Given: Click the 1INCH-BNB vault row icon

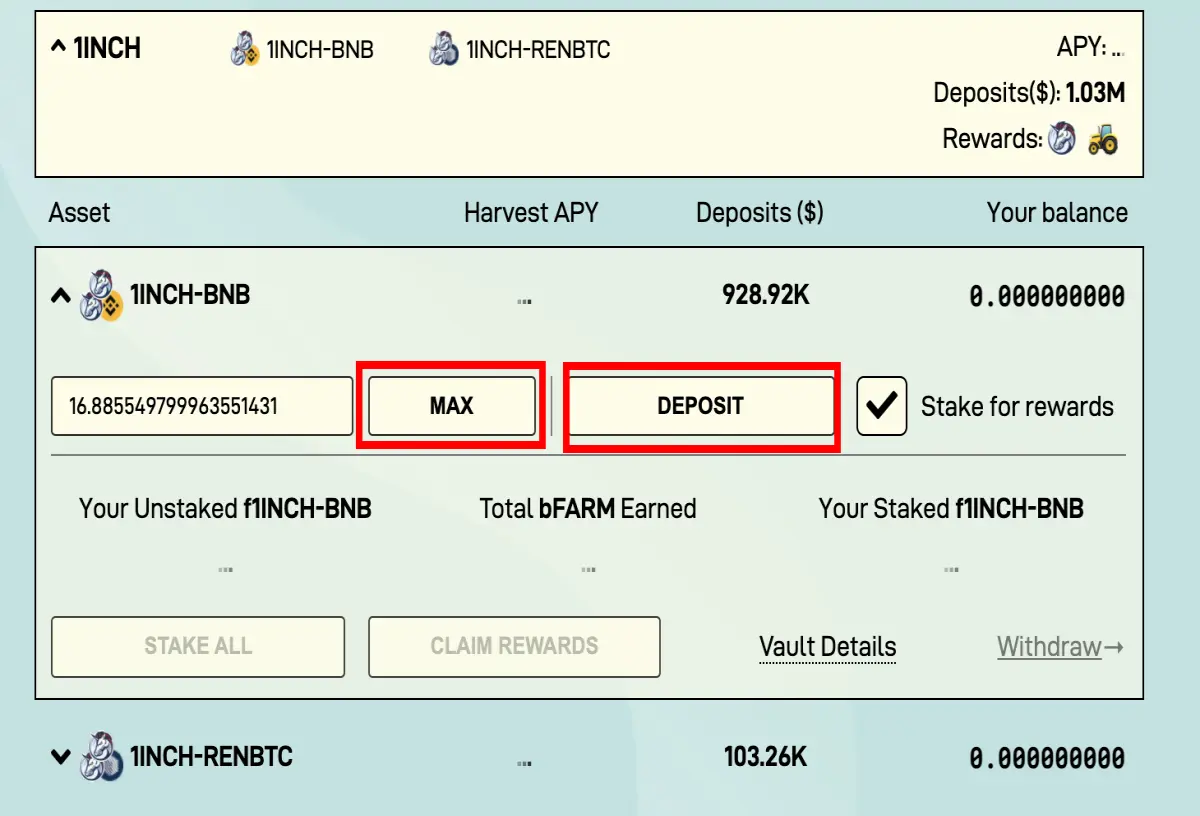Looking at the screenshot, I should pyautogui.click(x=101, y=295).
